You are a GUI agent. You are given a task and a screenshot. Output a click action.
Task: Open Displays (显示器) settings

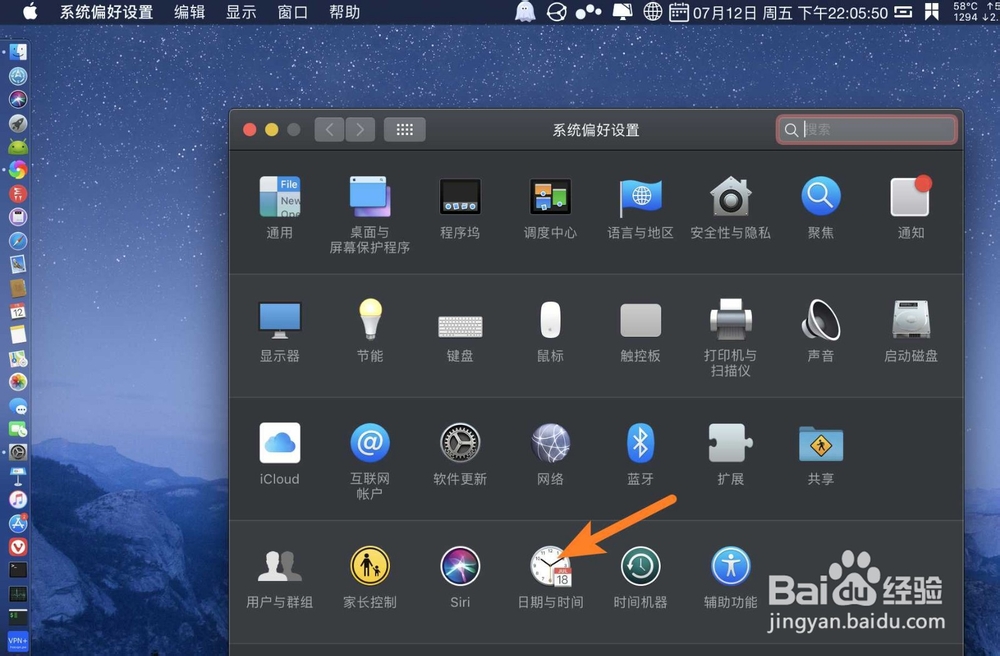click(279, 325)
